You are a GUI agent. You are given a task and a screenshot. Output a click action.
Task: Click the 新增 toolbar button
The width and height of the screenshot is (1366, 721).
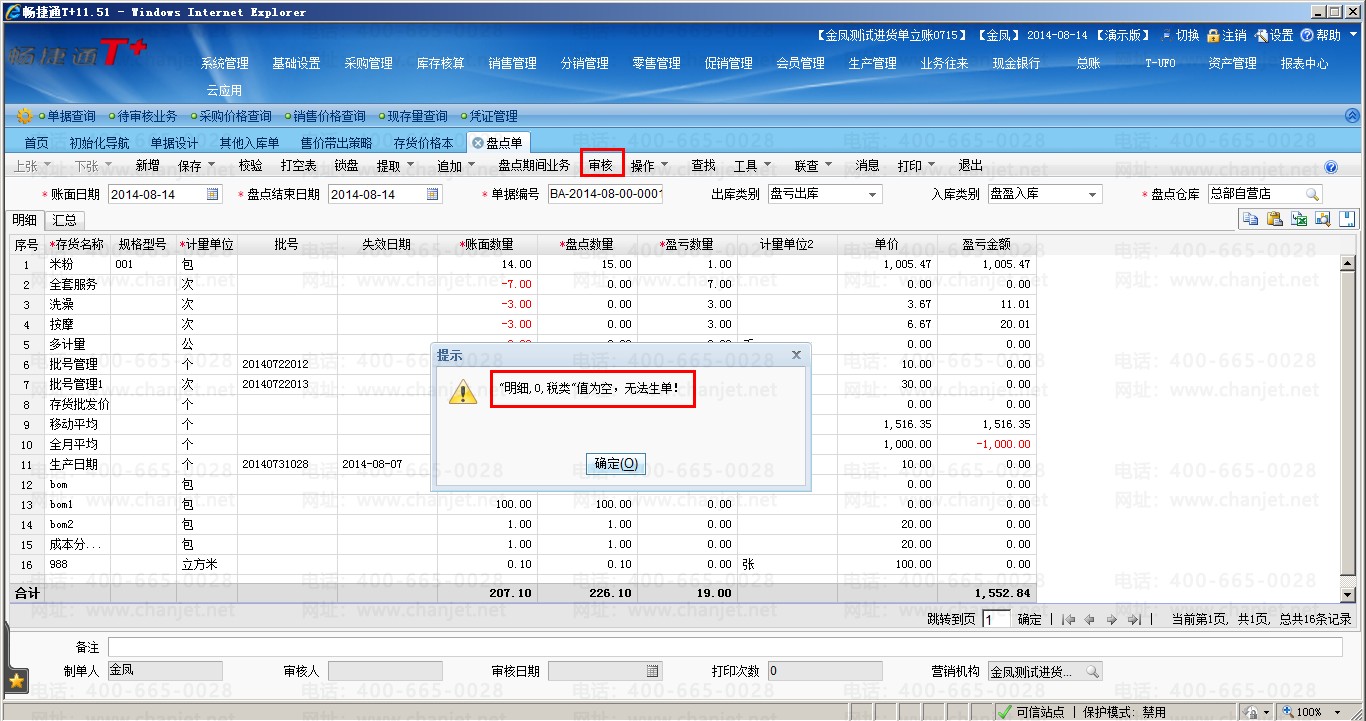click(x=148, y=166)
